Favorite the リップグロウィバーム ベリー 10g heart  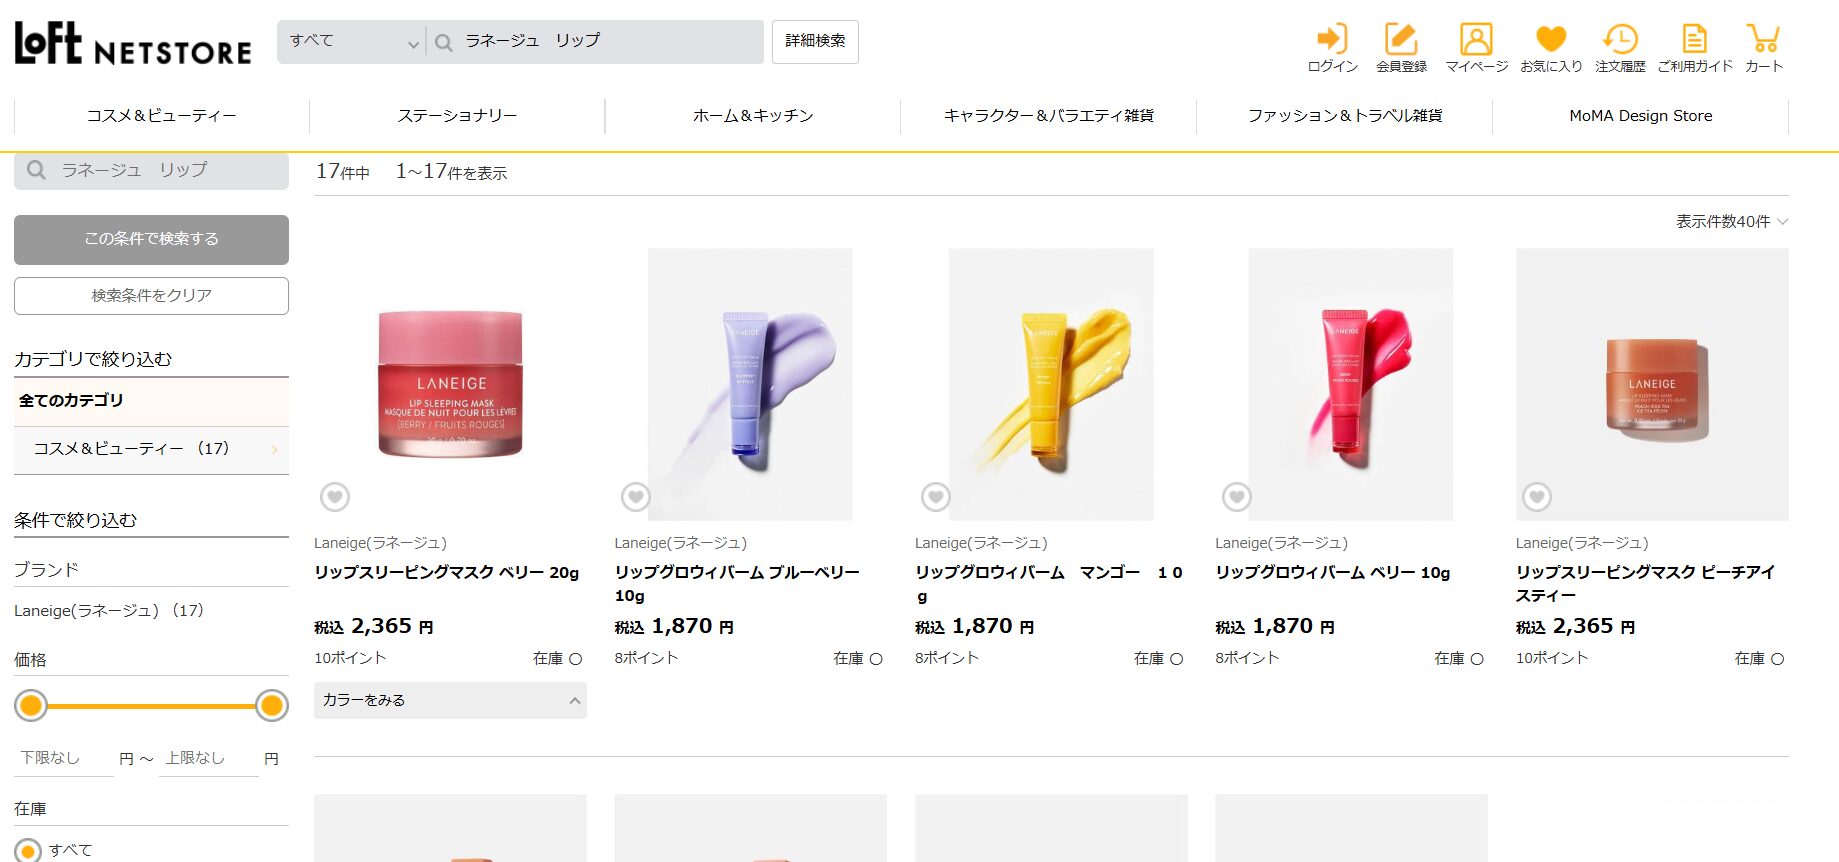click(1237, 496)
